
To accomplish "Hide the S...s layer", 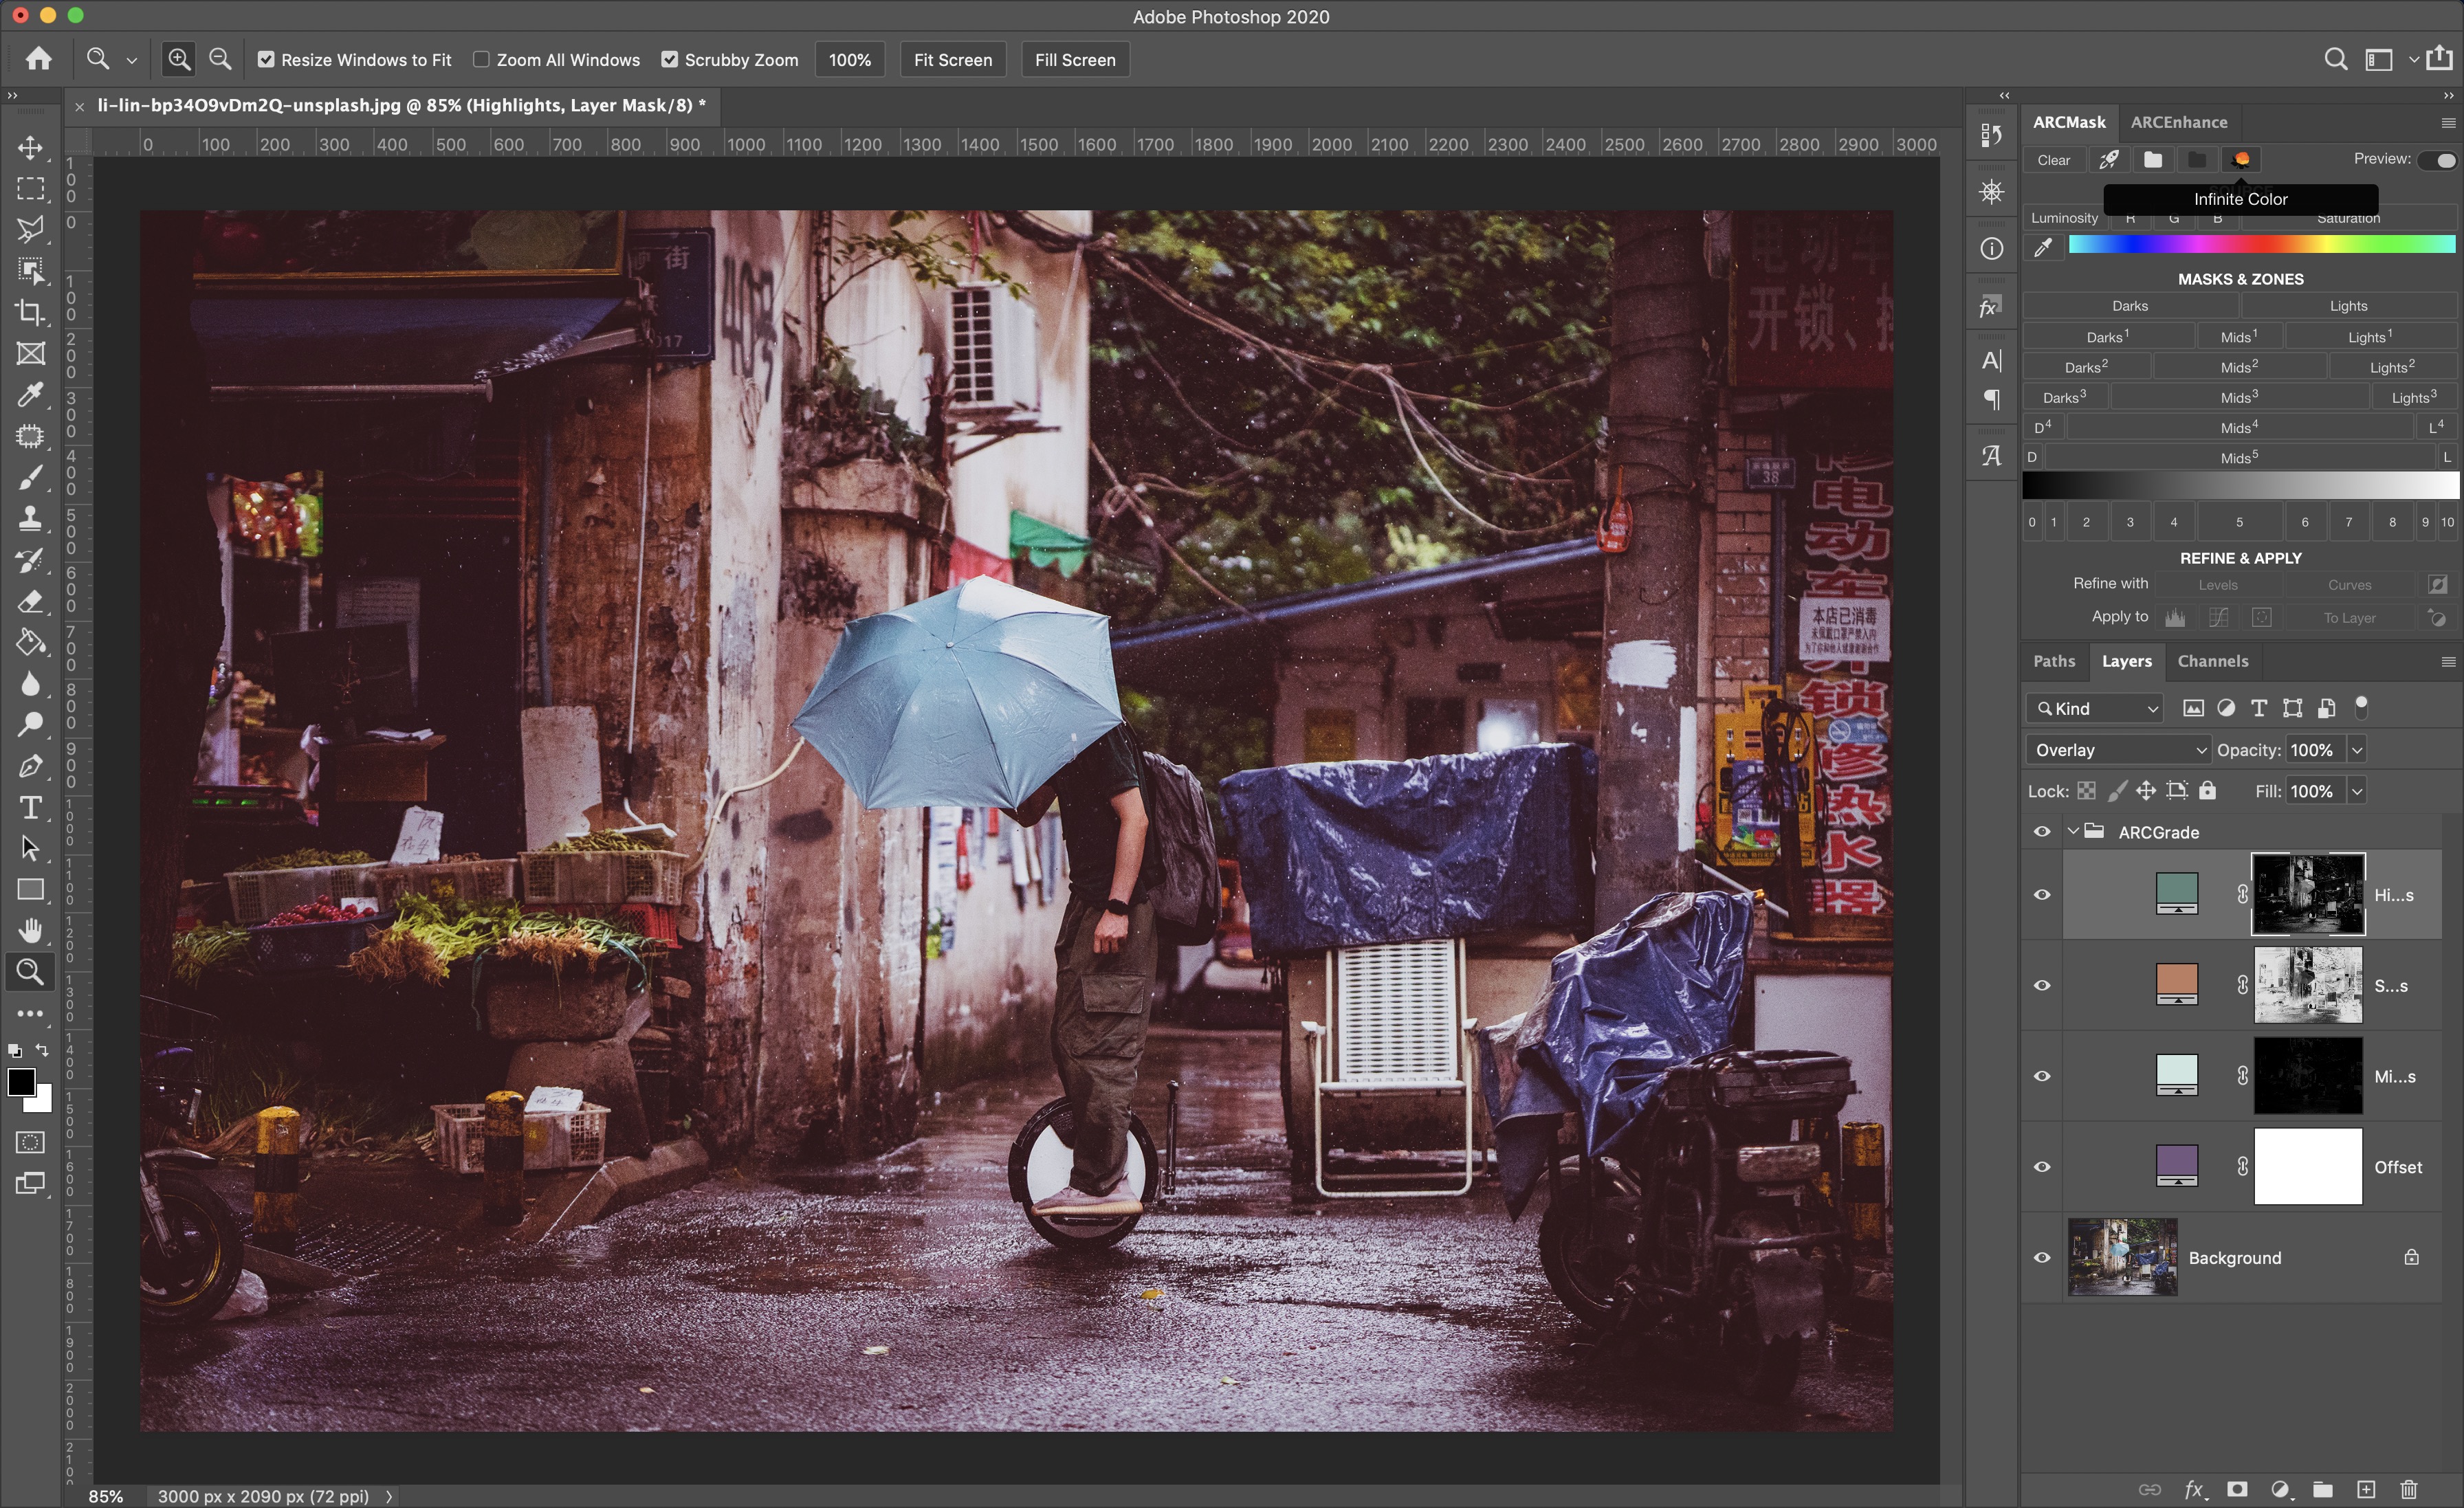I will pos(2042,986).
